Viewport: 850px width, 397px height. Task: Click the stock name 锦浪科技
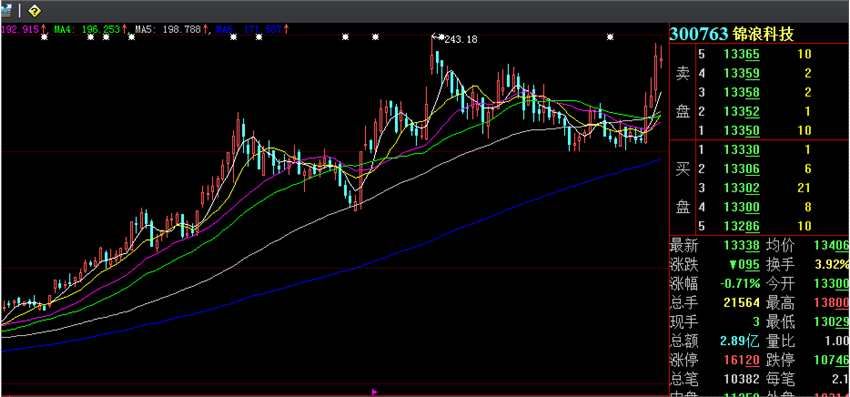click(x=763, y=34)
